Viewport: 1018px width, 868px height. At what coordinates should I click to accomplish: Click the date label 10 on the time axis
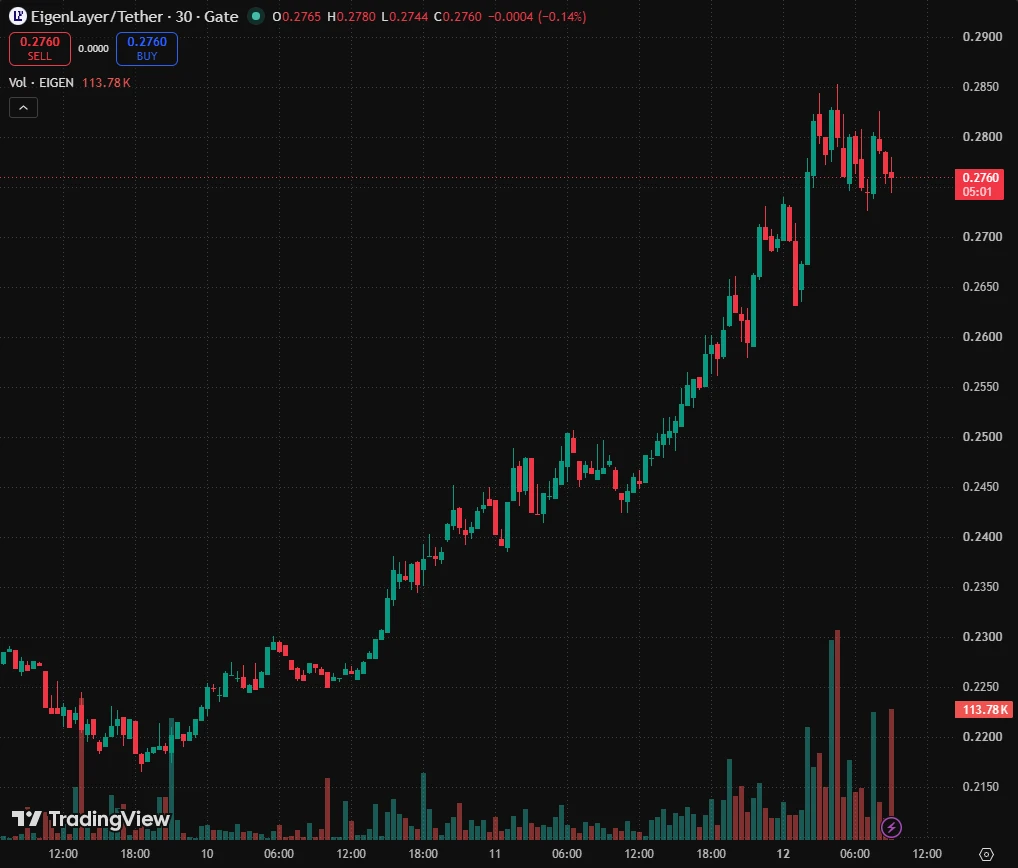point(207,854)
